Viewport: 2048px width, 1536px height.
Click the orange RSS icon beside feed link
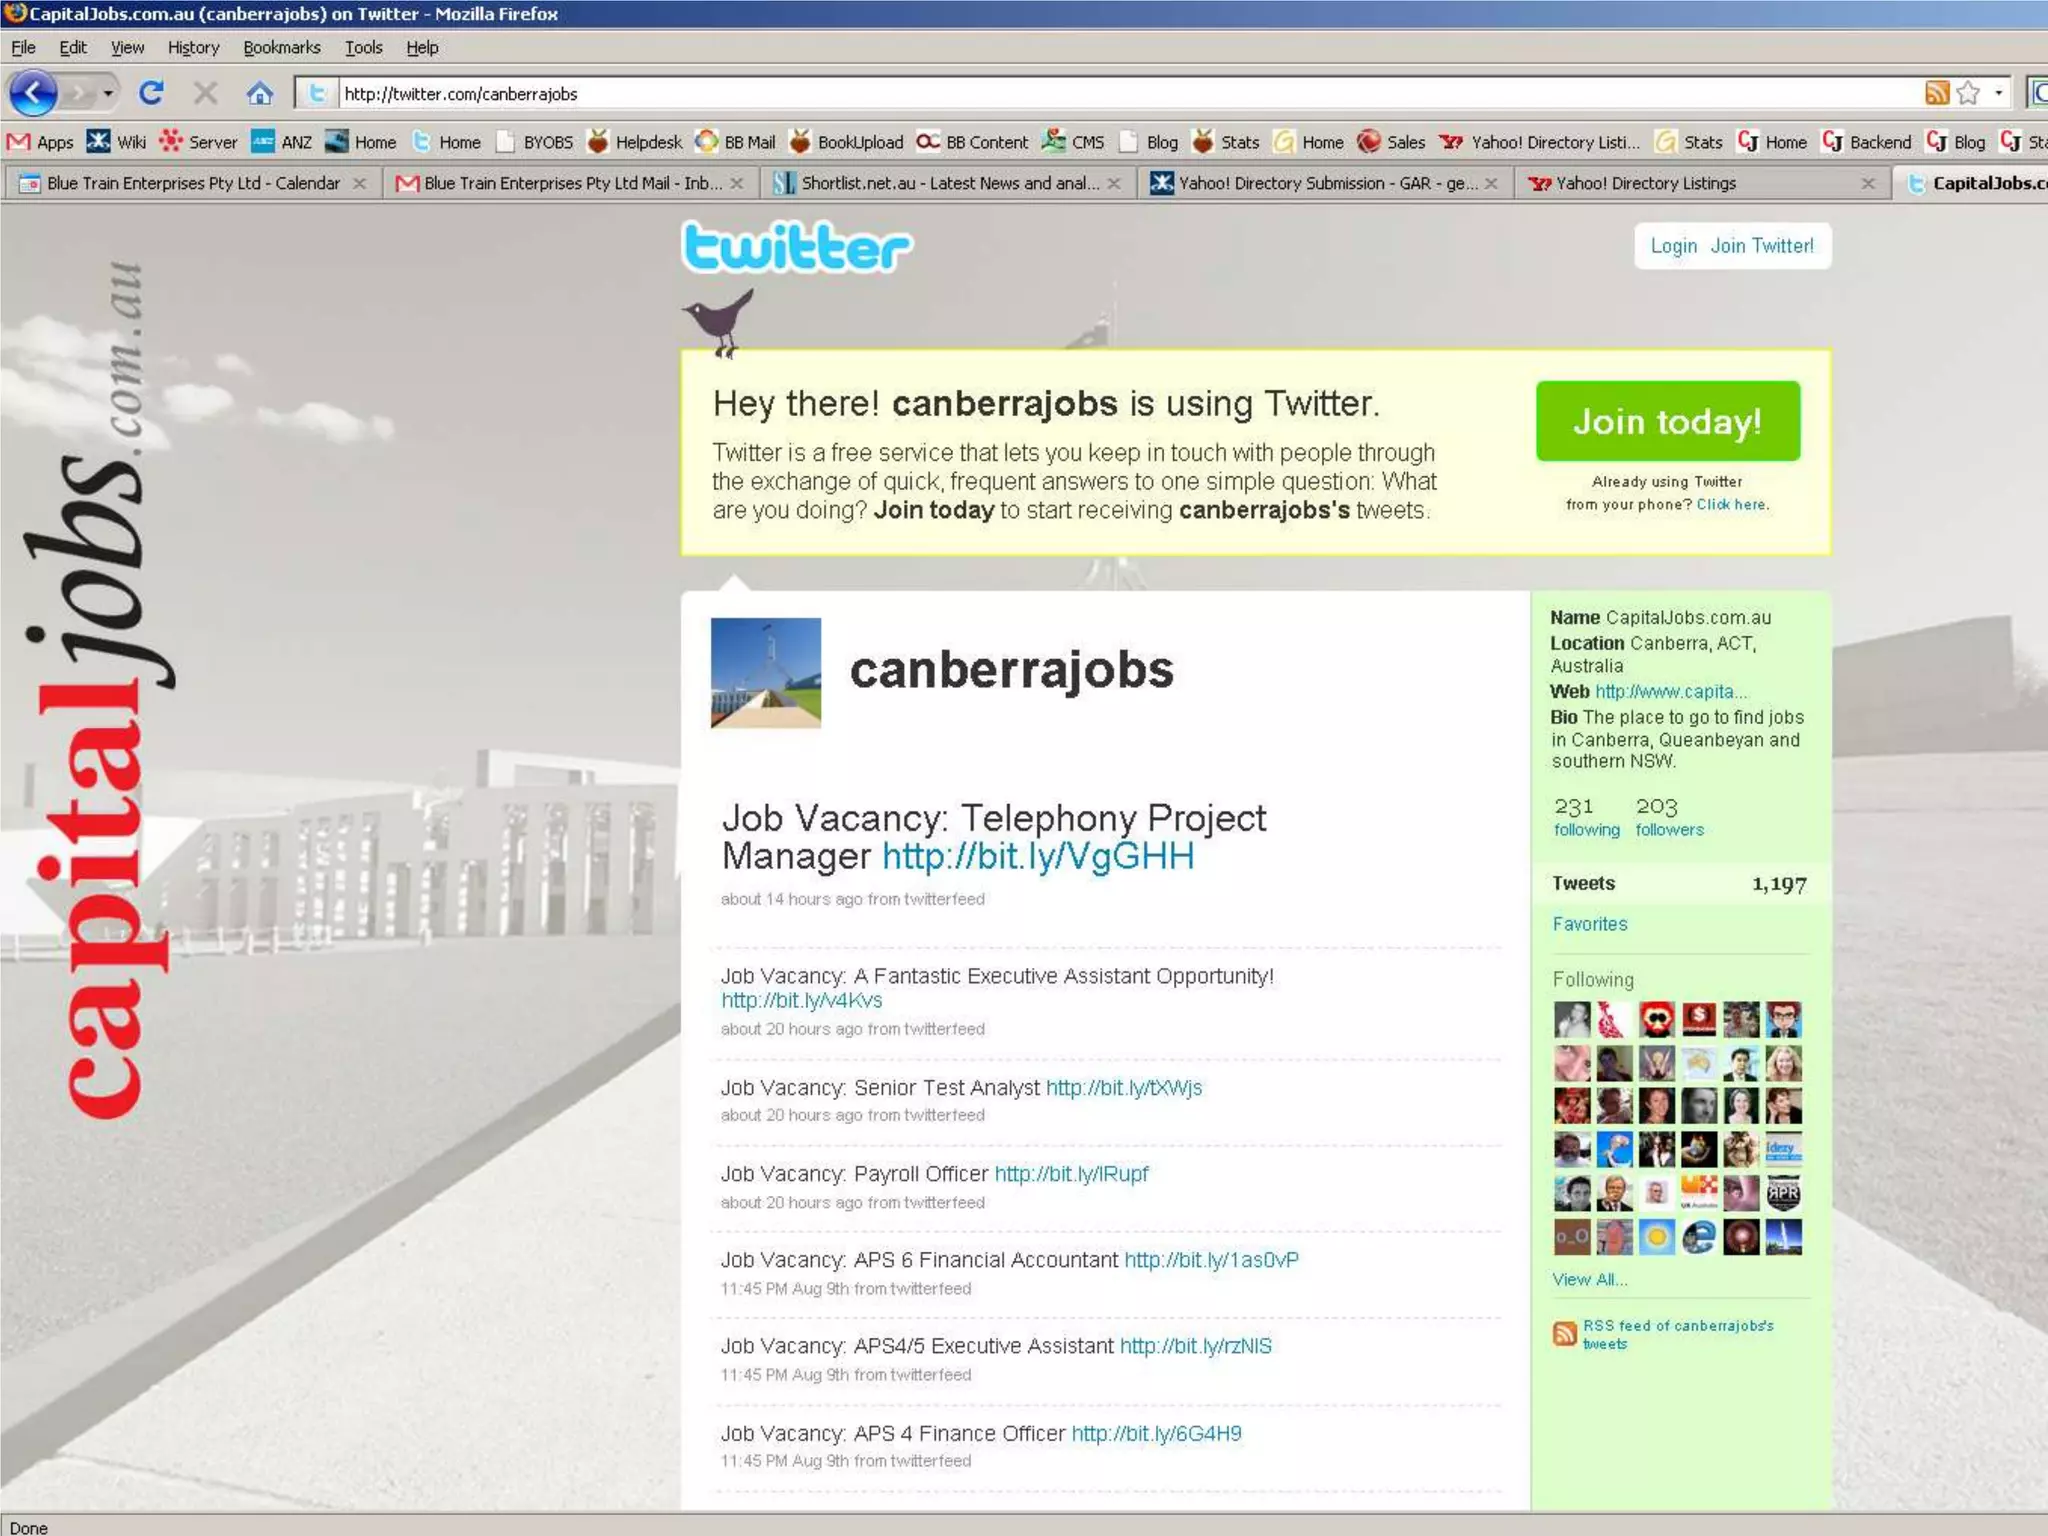pyautogui.click(x=1564, y=1334)
